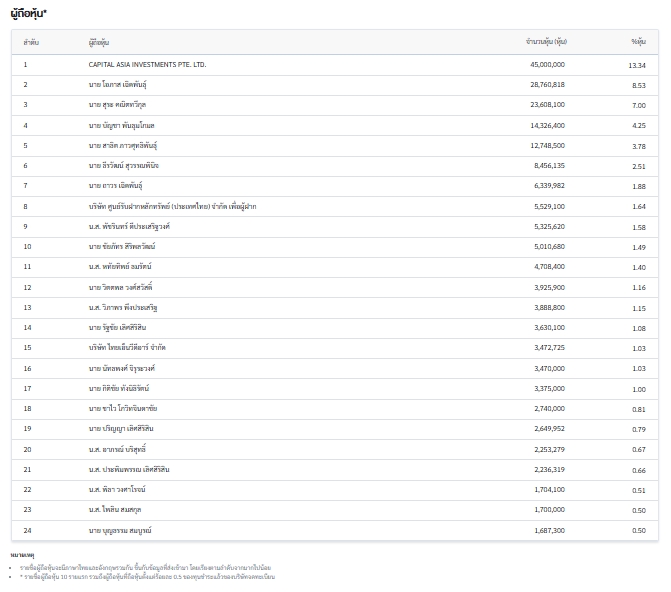Click the 23,608,100 shares value
This screenshot has width=671, height=592.
point(547,104)
